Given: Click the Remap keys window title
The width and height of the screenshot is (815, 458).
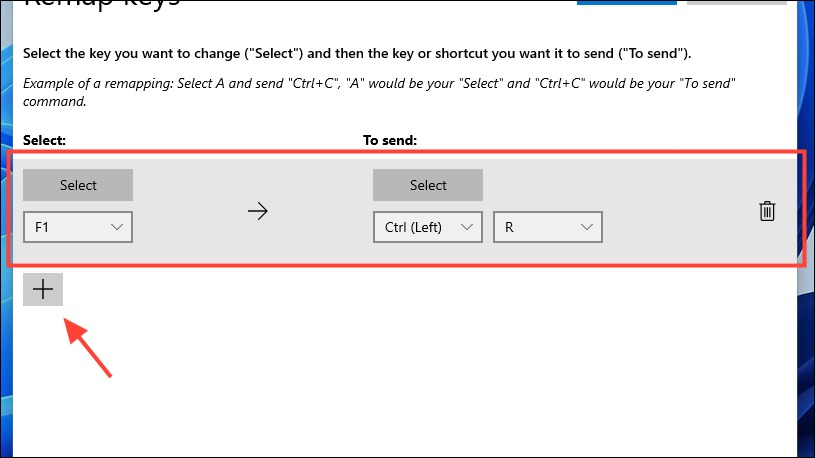Looking at the screenshot, I should click(x=102, y=3).
